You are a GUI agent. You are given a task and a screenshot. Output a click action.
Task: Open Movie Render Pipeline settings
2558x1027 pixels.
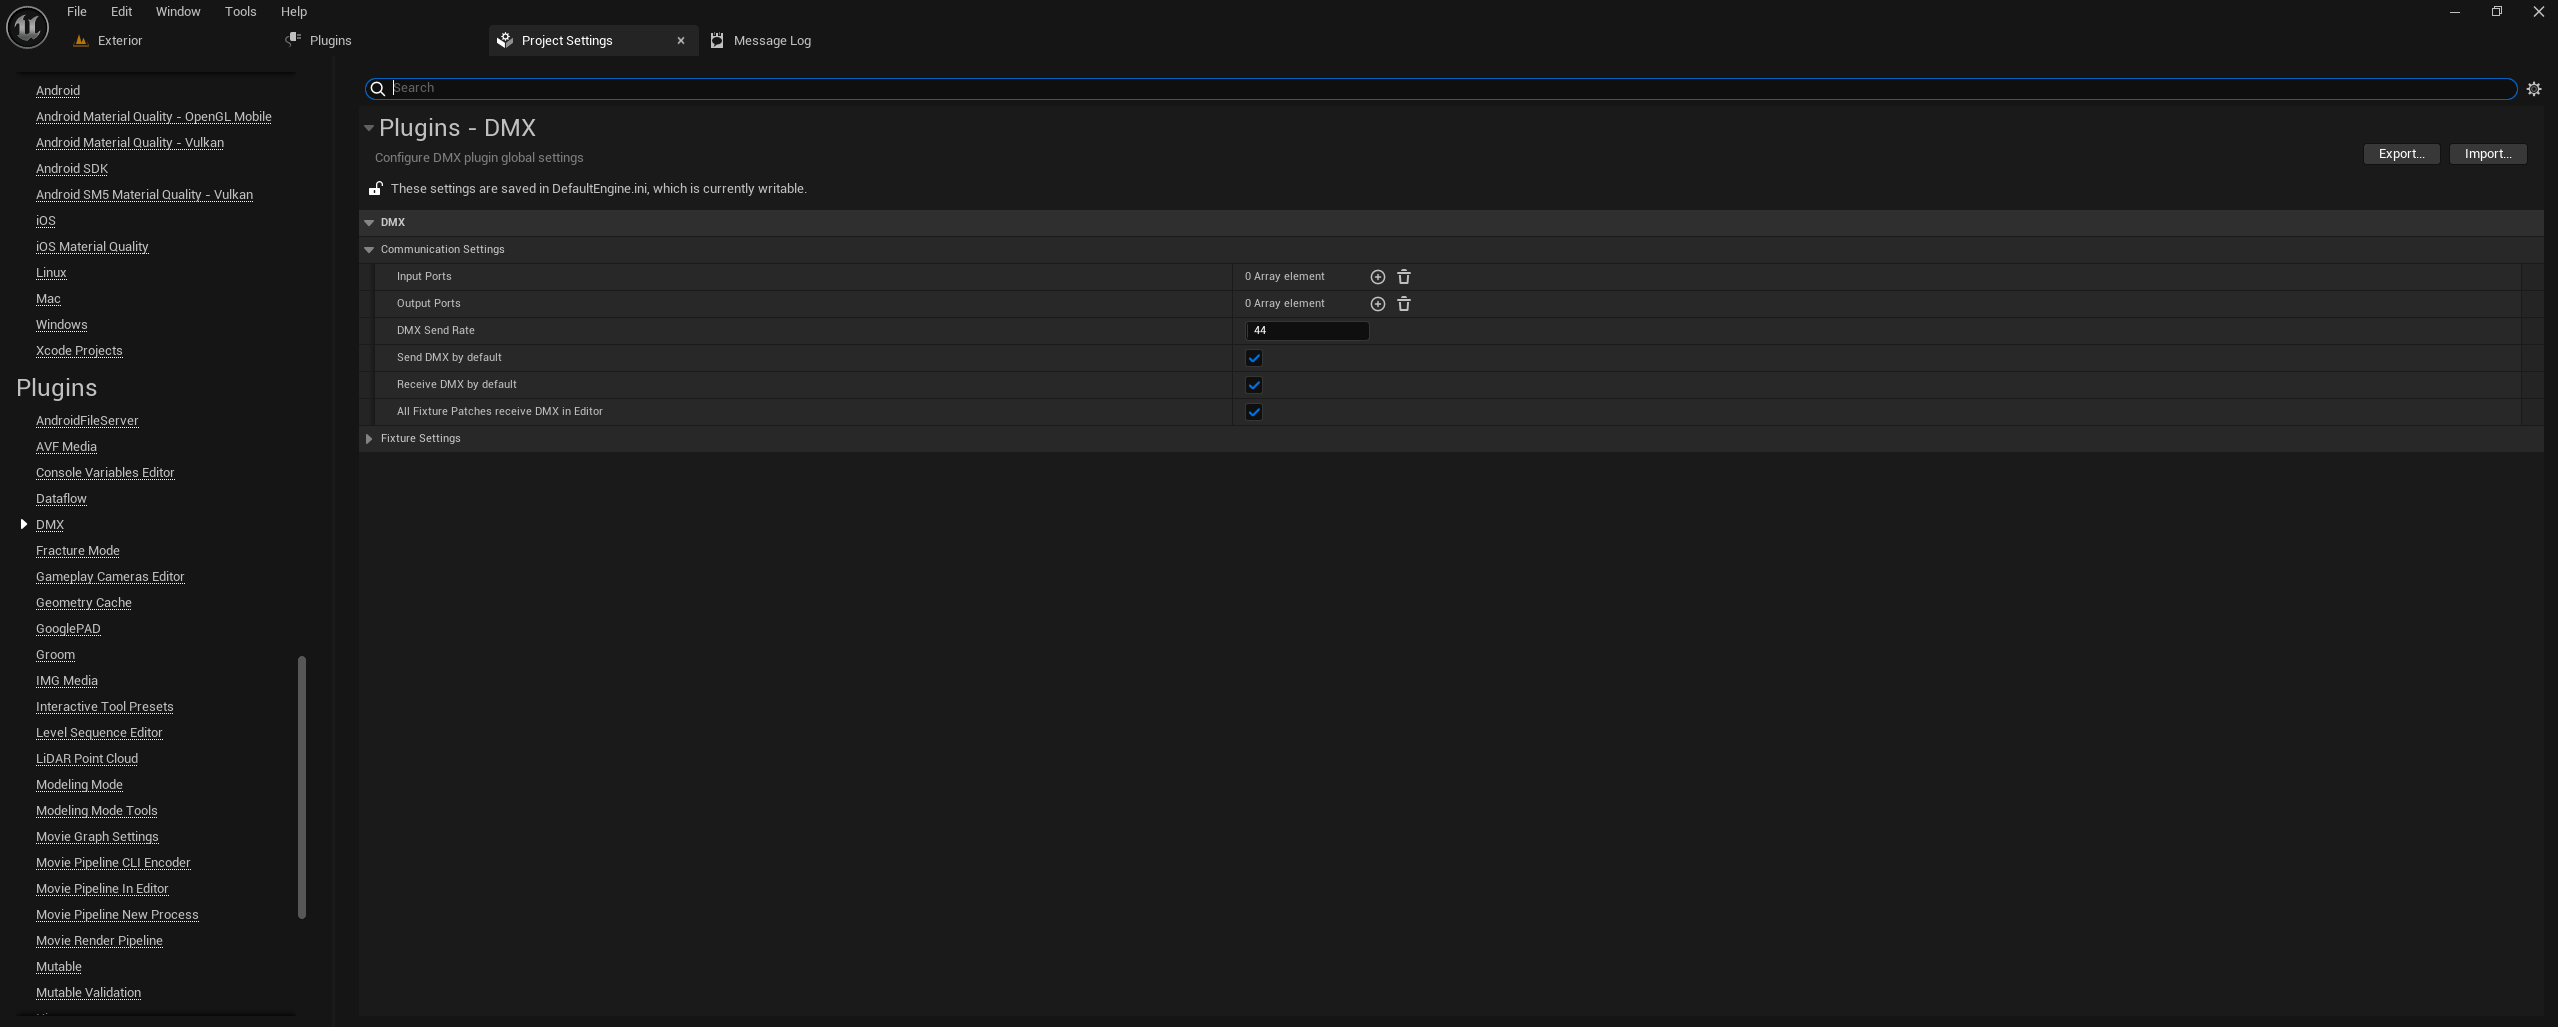pyautogui.click(x=99, y=941)
